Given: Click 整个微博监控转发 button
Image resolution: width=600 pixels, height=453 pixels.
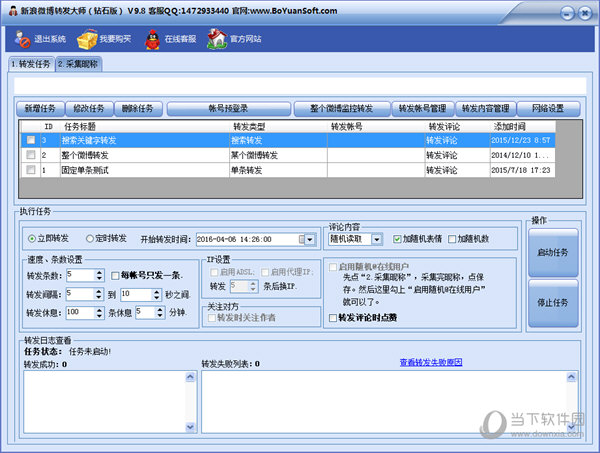Looking at the screenshot, I should (x=342, y=109).
